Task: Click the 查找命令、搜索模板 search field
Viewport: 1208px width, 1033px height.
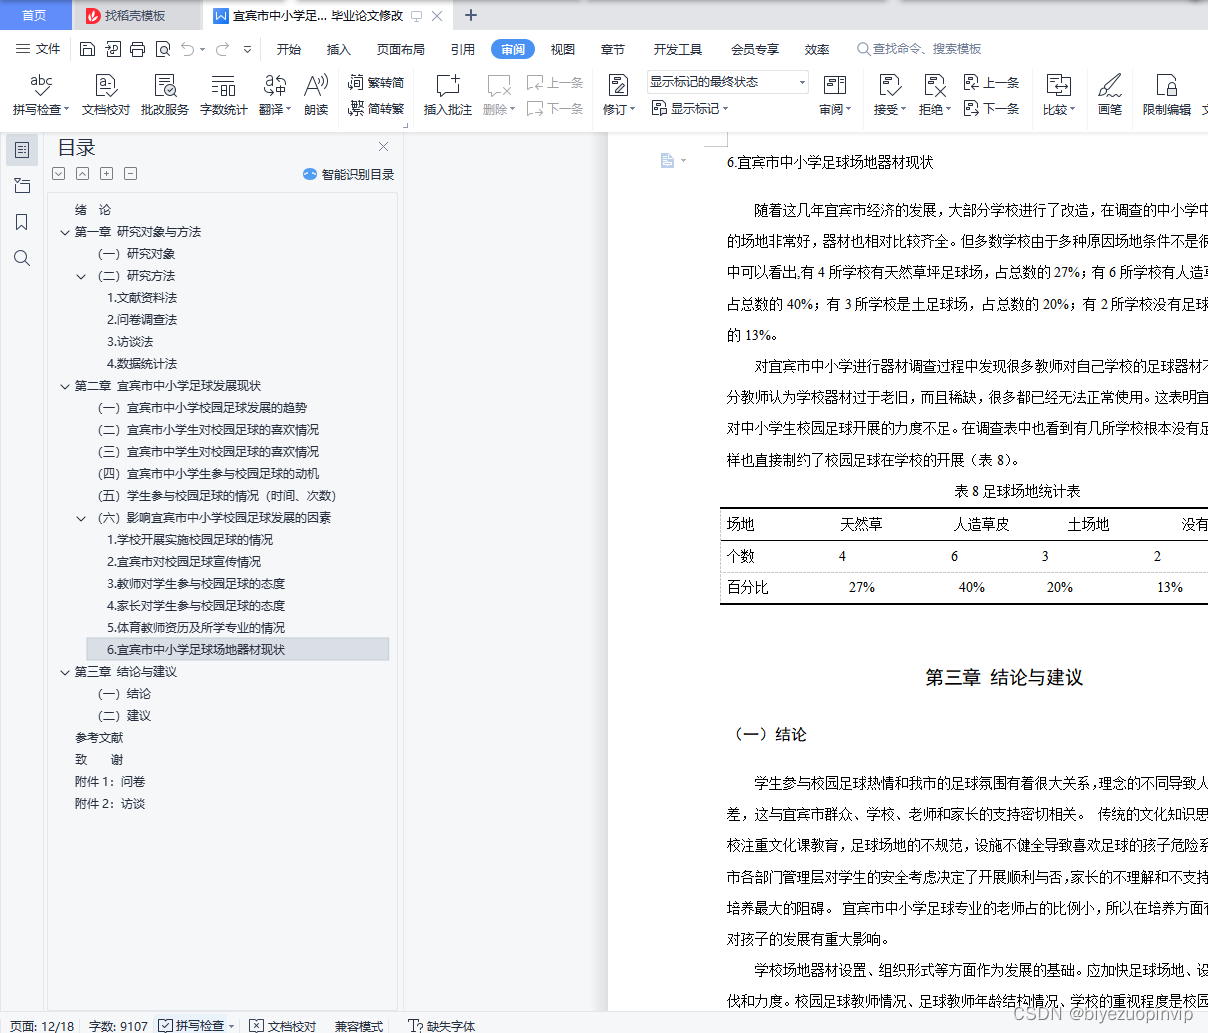Action: coord(919,49)
